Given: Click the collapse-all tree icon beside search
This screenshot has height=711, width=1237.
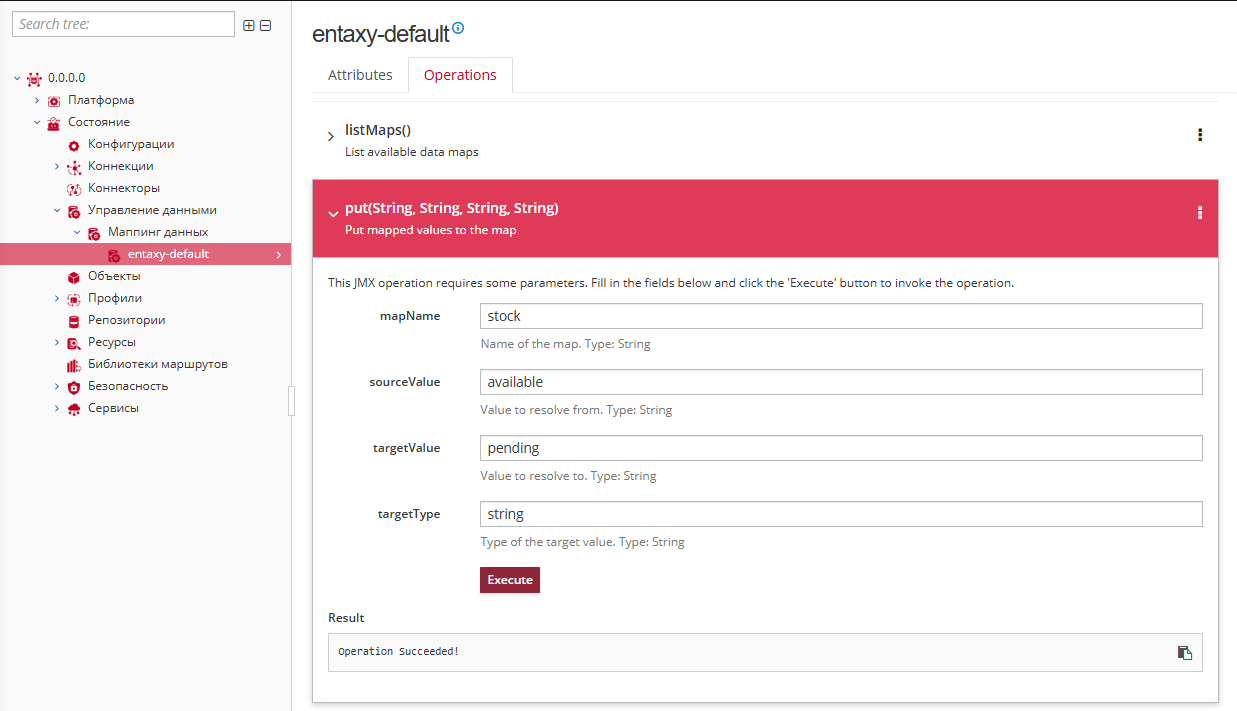Looking at the screenshot, I should click(x=265, y=25).
